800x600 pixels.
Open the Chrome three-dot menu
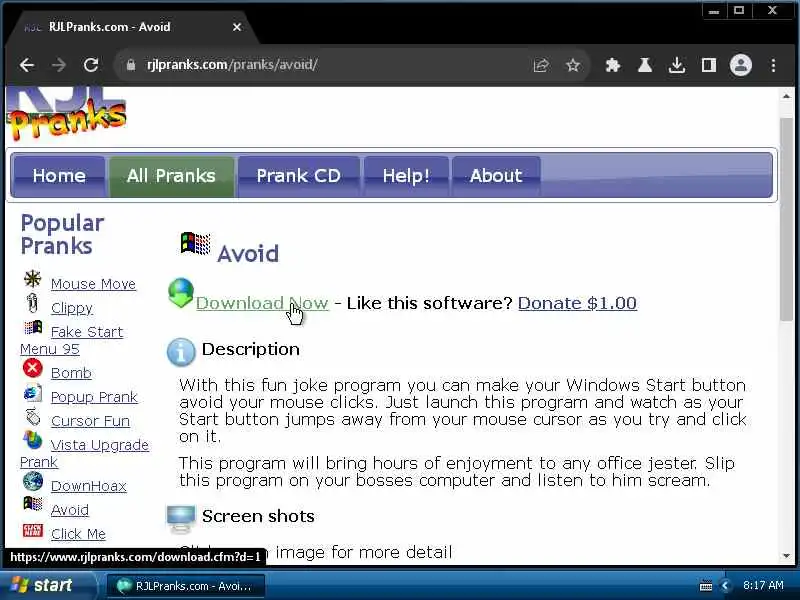(x=773, y=65)
